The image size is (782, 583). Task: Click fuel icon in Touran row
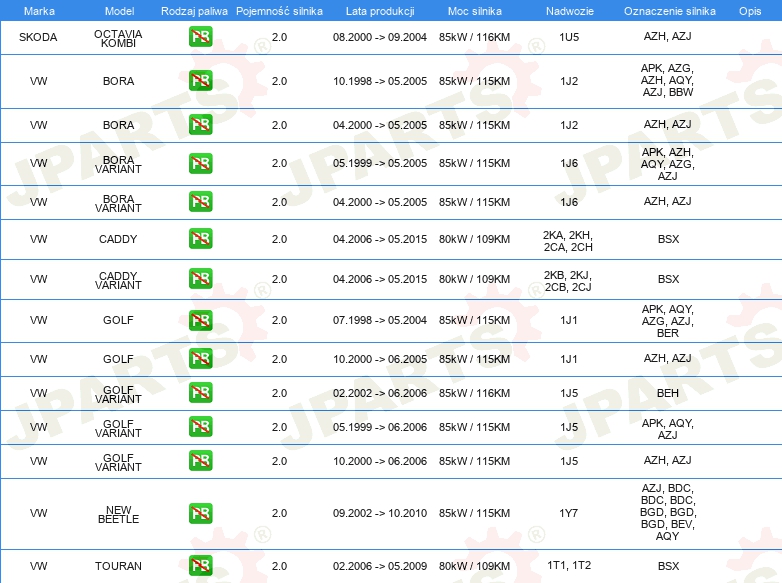(200, 565)
